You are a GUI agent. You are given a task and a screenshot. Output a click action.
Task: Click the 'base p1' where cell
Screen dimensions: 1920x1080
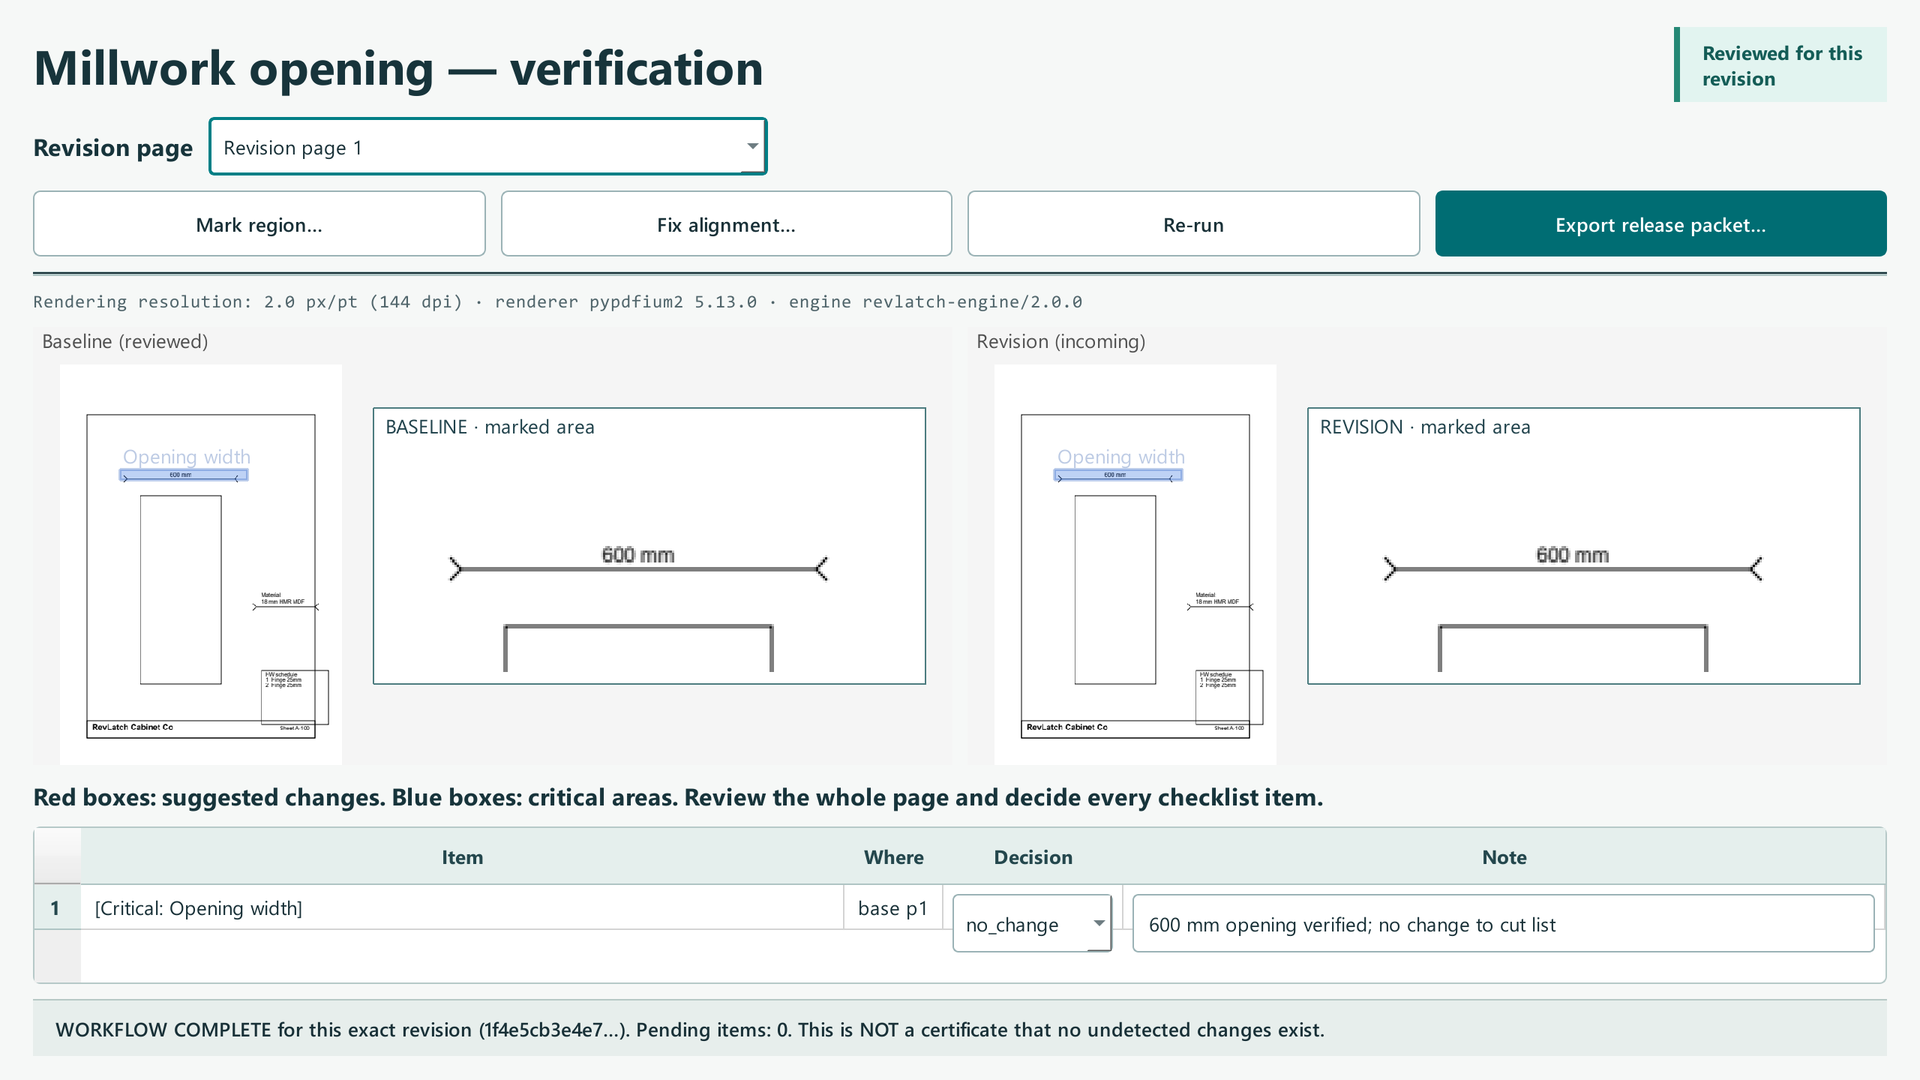[893, 908]
